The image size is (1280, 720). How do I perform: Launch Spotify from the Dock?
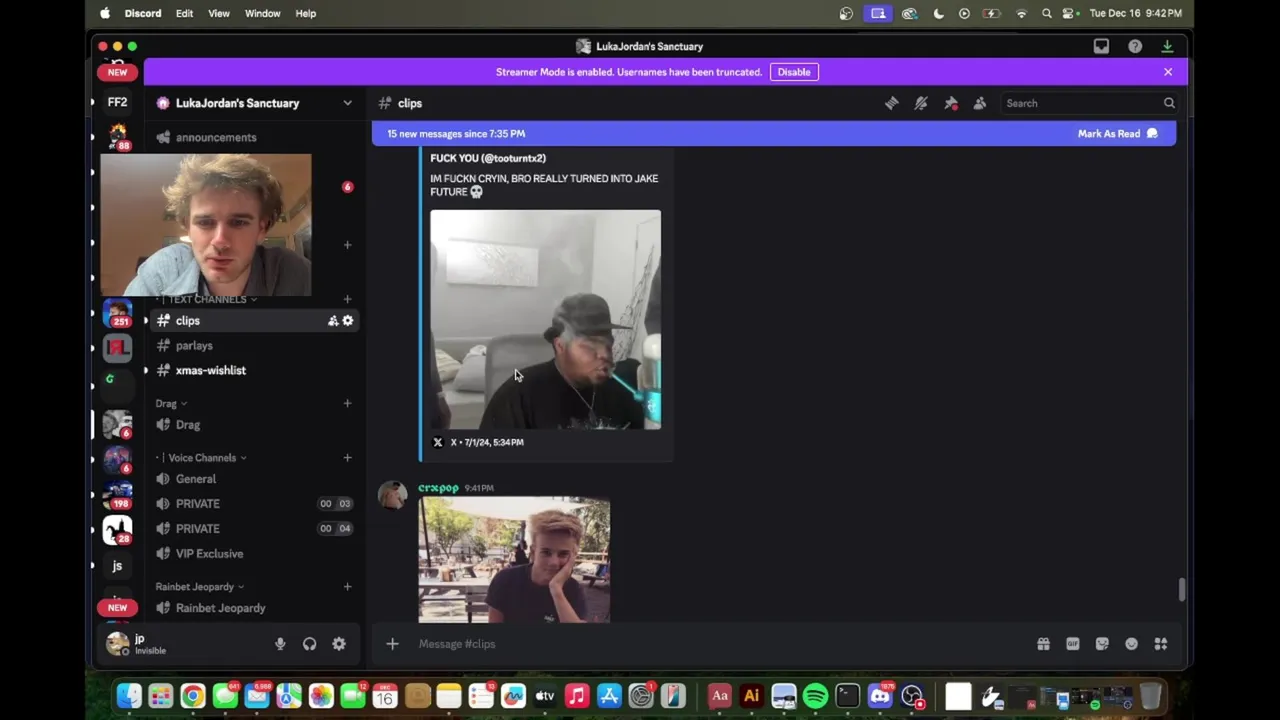coord(816,696)
